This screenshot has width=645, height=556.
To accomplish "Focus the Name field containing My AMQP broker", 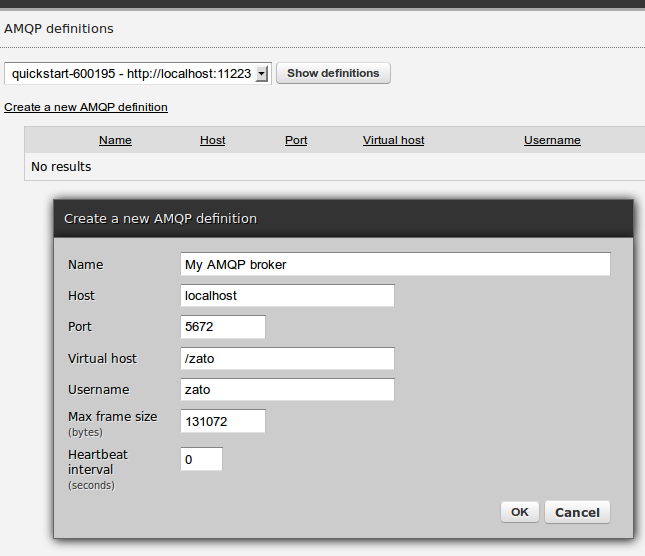I will (395, 264).
